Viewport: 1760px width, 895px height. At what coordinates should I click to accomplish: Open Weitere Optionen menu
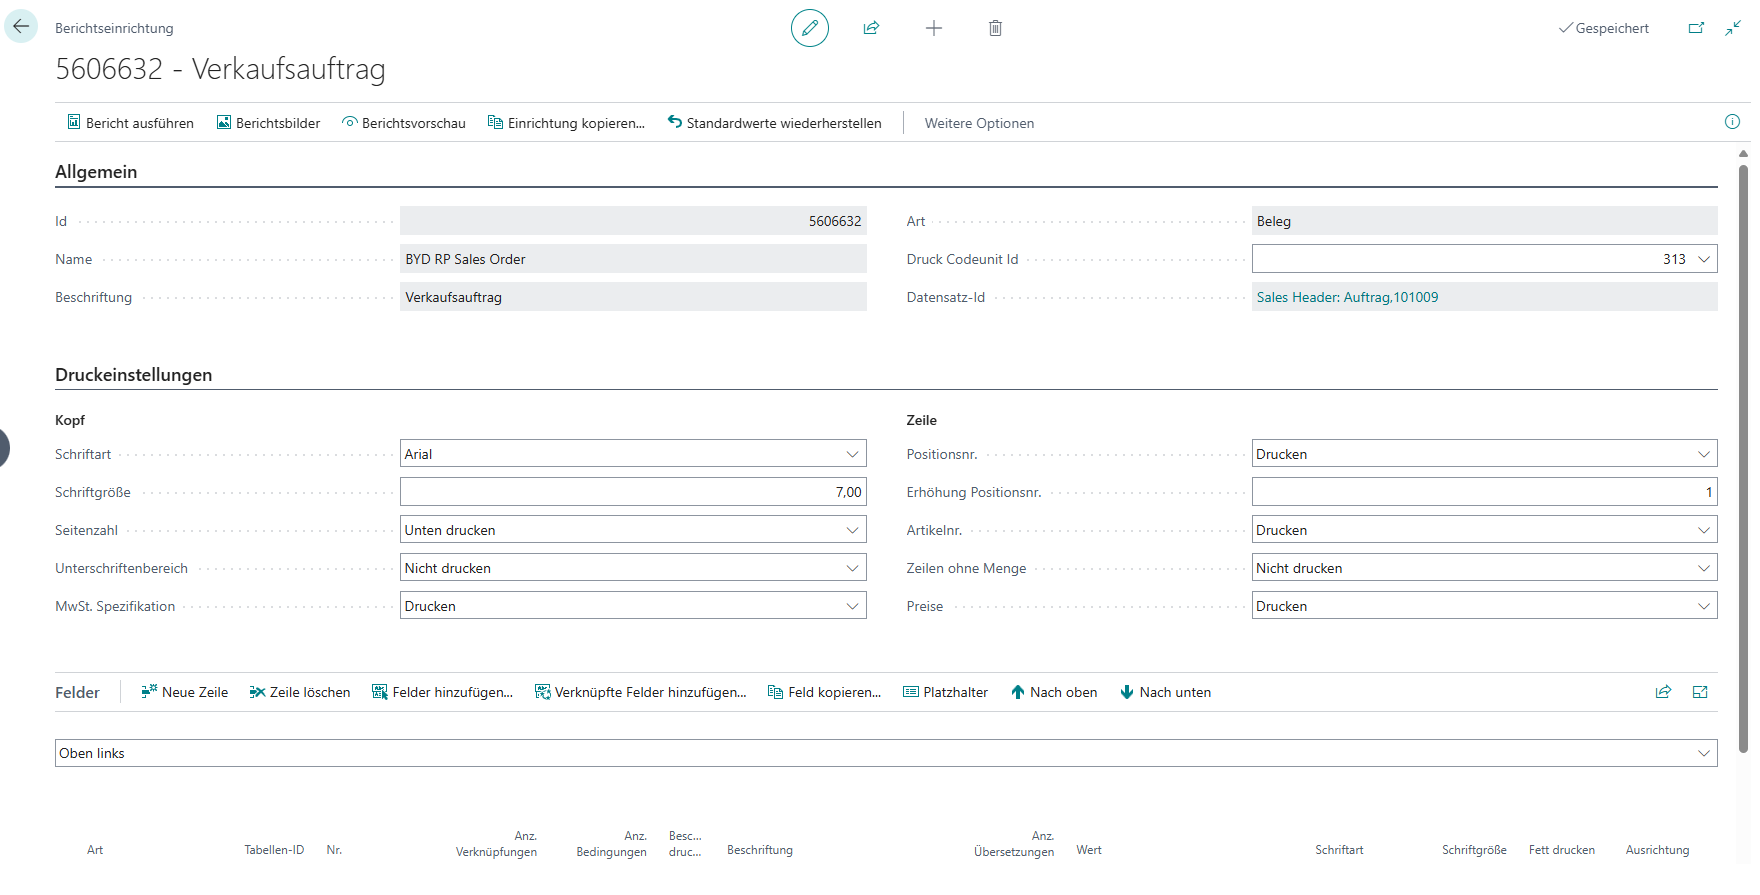pos(979,123)
